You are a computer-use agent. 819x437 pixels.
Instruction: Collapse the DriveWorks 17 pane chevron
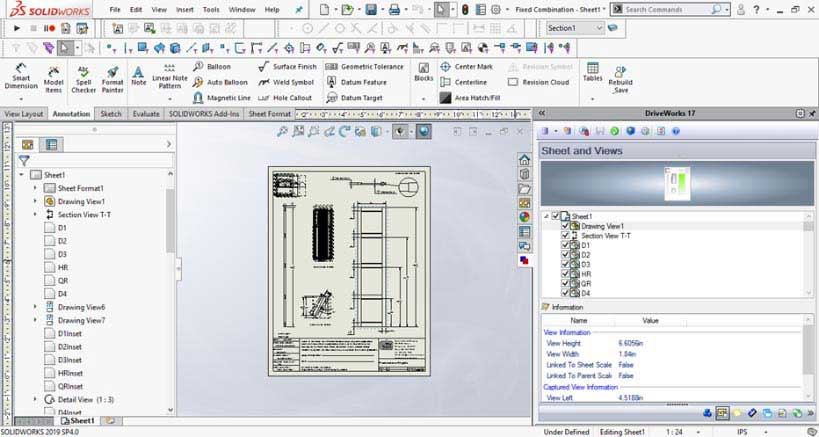pos(542,113)
